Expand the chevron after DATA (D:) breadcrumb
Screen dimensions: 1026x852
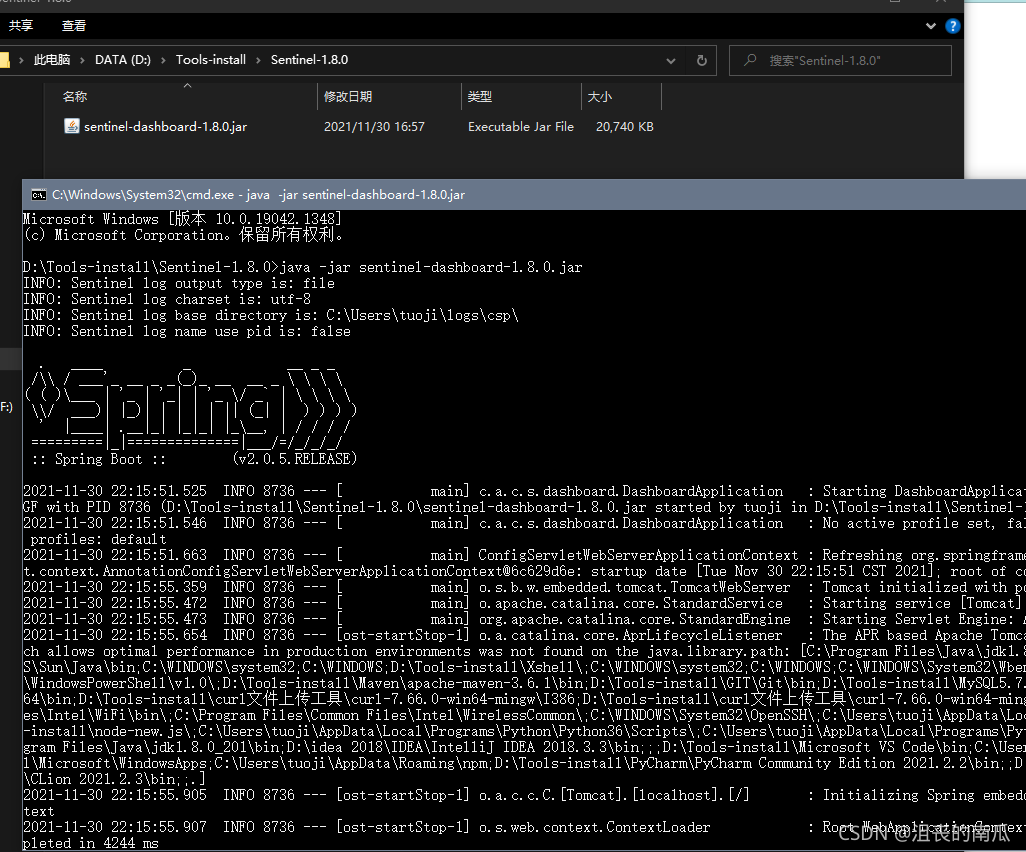point(163,60)
